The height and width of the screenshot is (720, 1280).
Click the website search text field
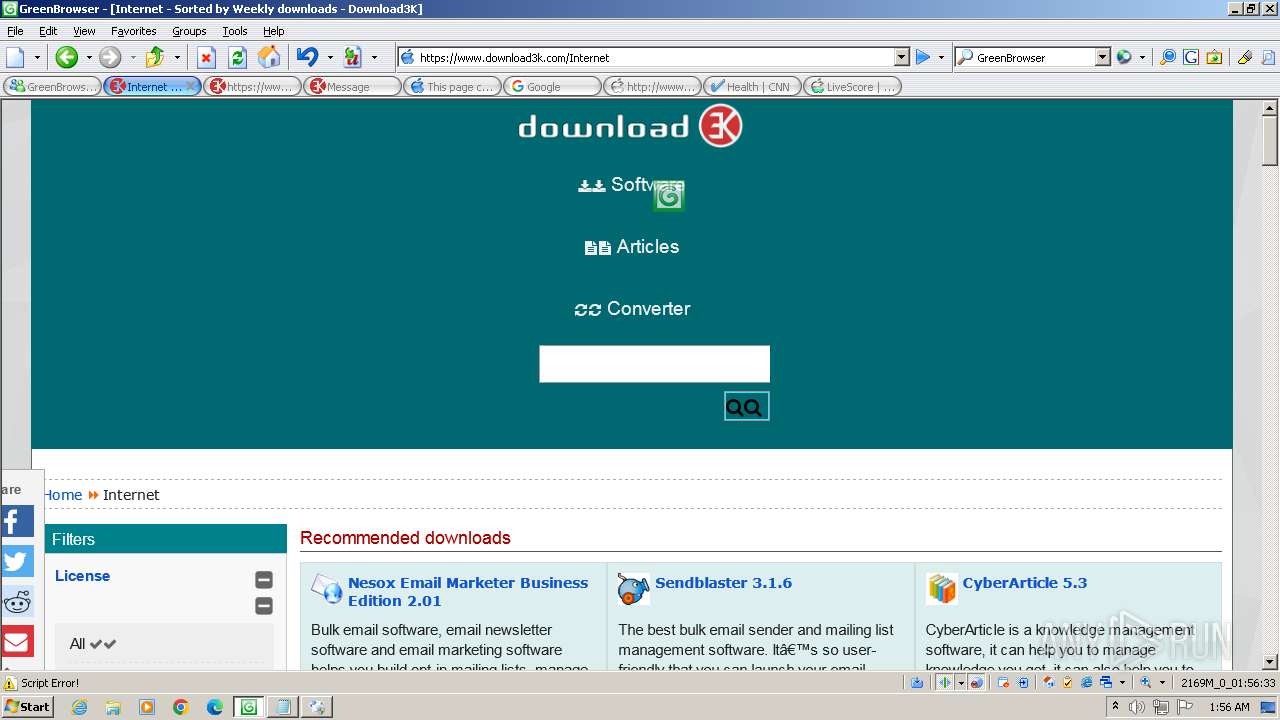coord(655,364)
